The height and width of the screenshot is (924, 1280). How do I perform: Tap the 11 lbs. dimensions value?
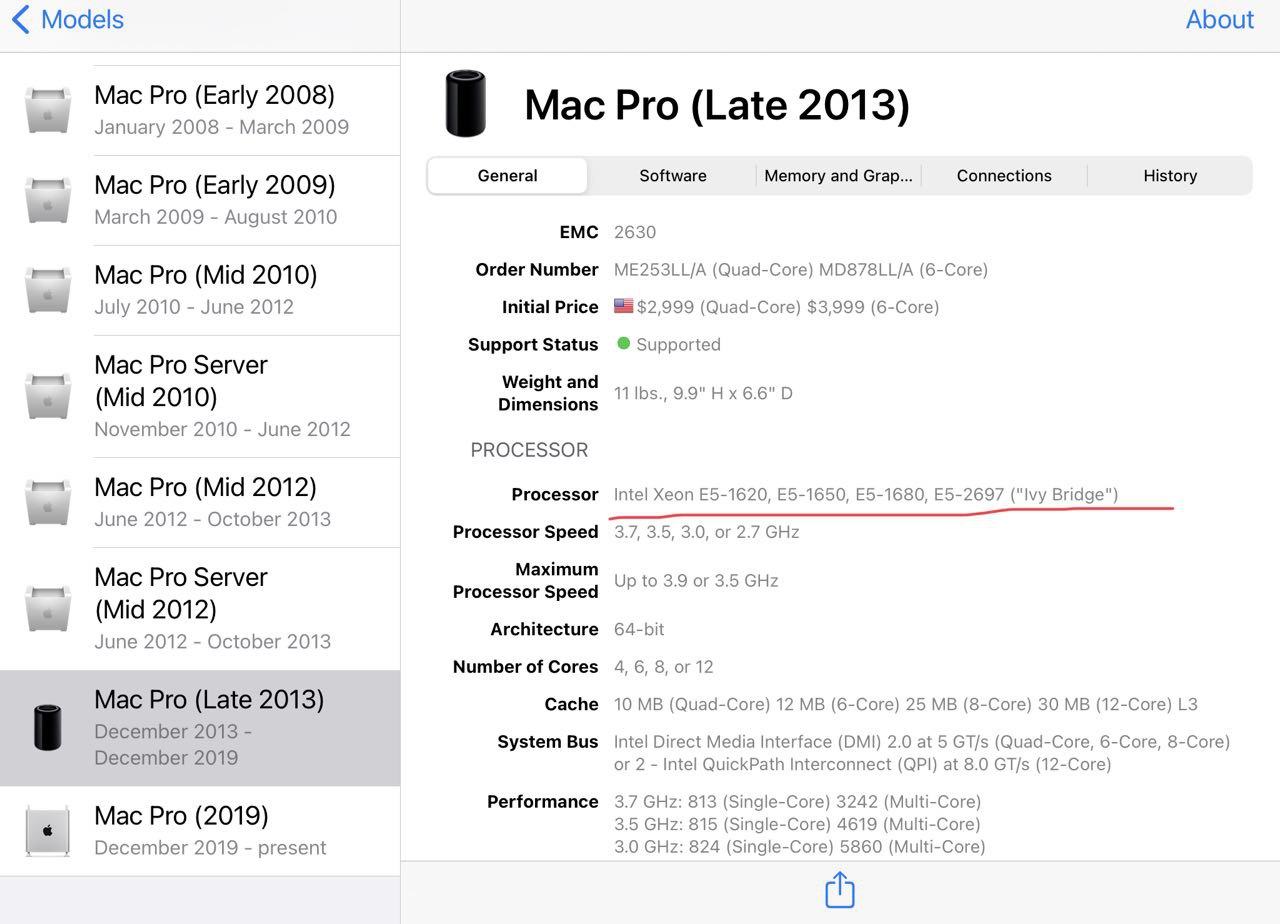point(703,393)
